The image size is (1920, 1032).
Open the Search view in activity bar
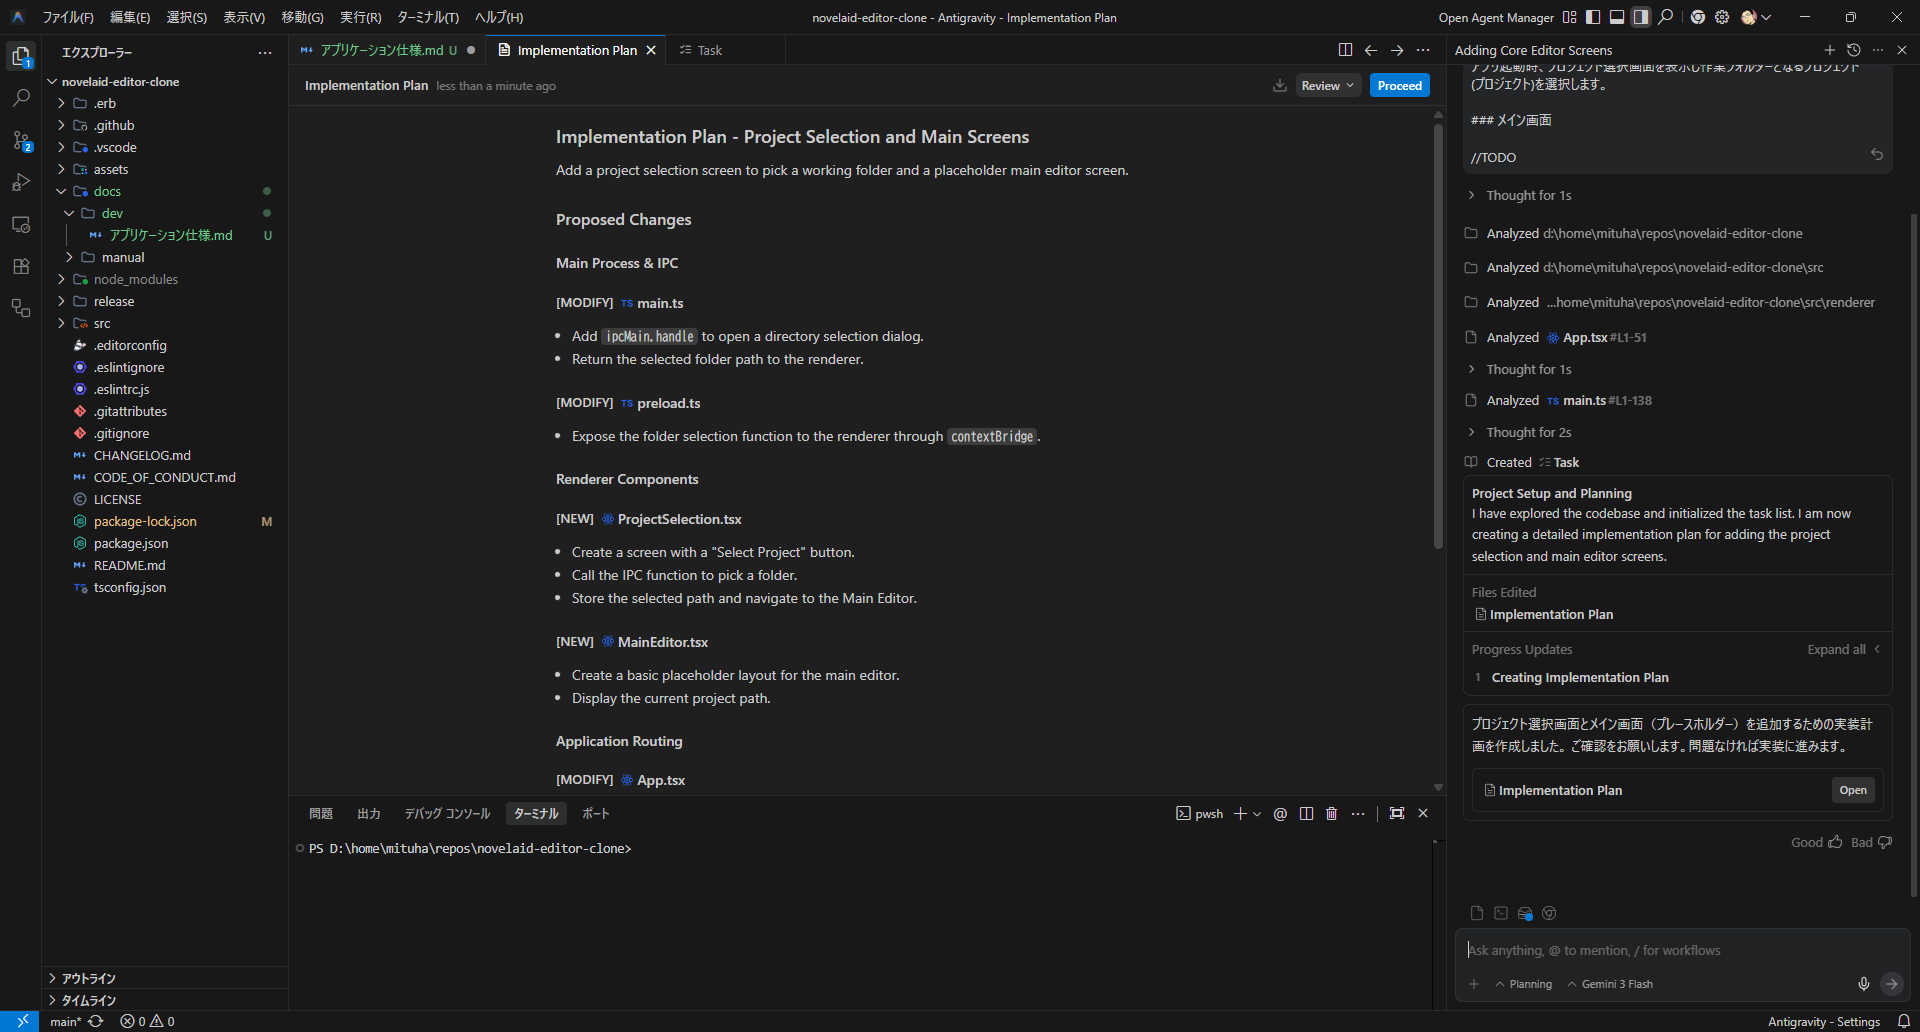click(21, 98)
